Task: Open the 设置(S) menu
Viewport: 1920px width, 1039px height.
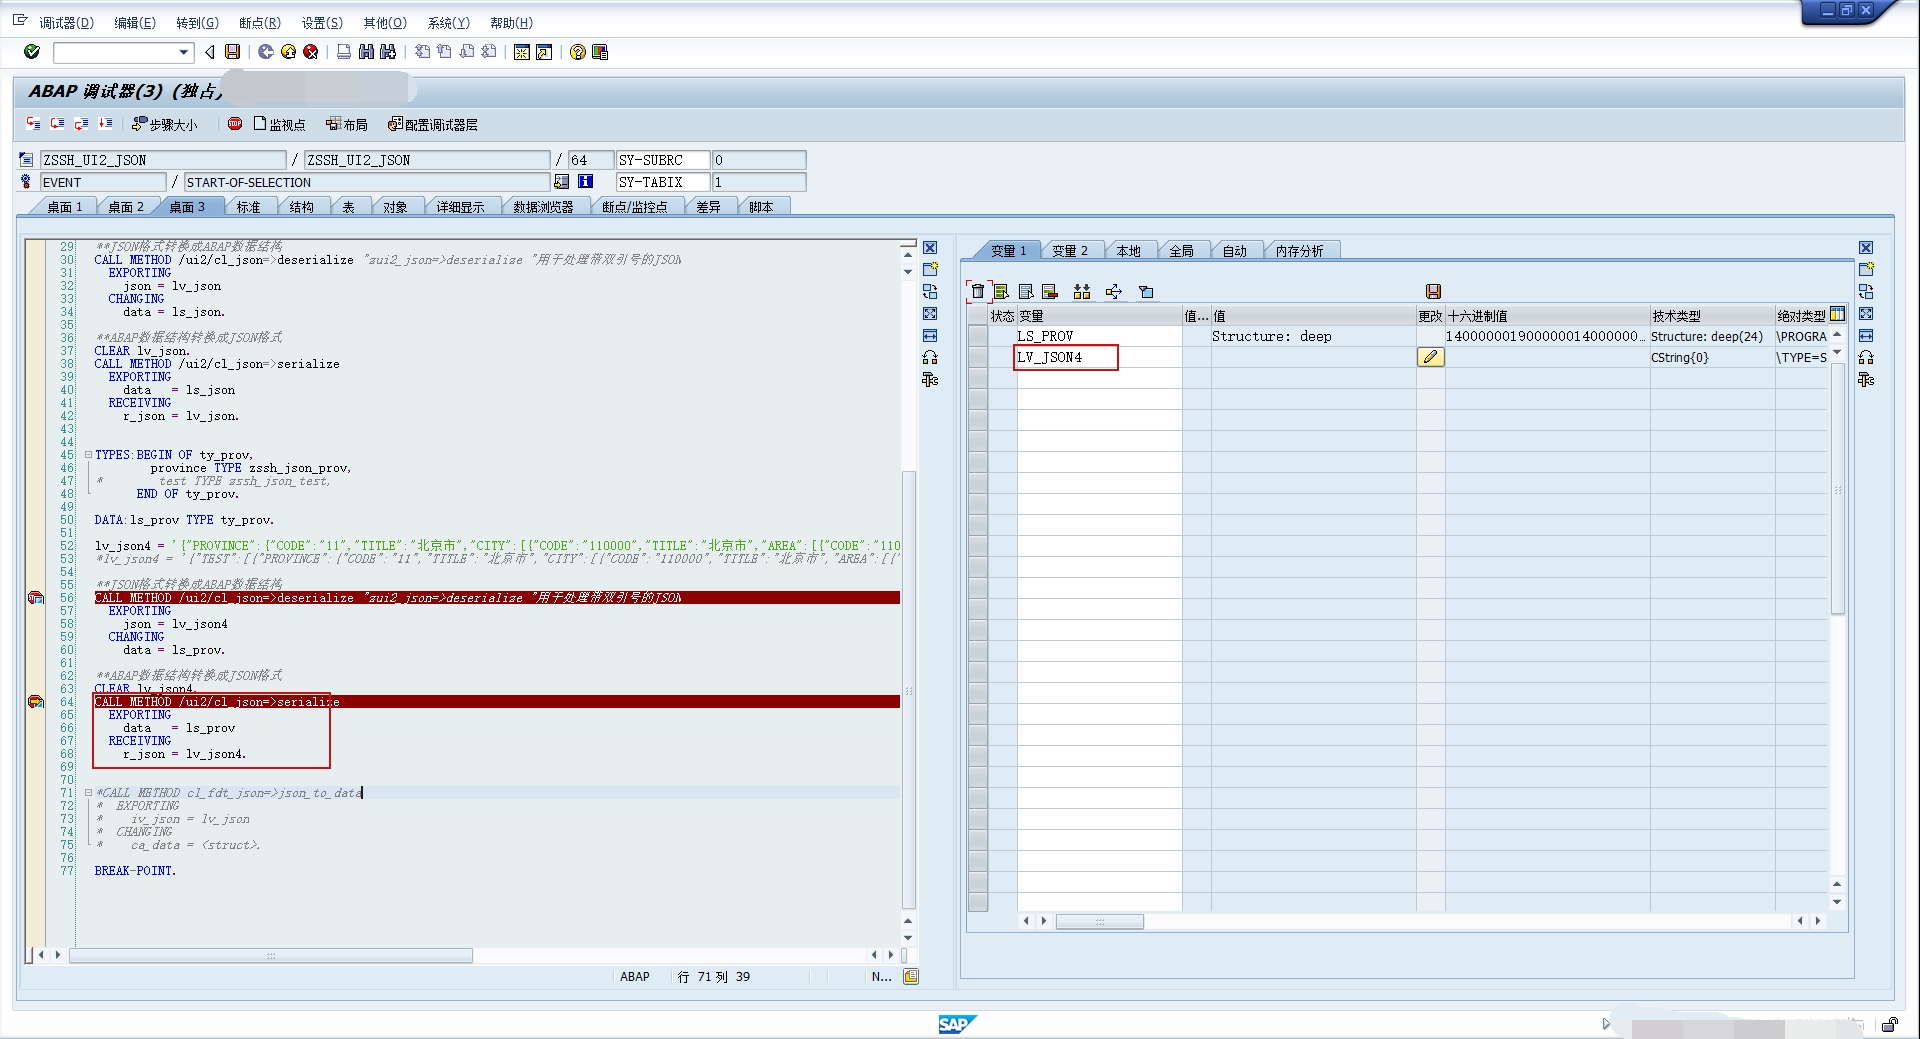Action: point(322,22)
